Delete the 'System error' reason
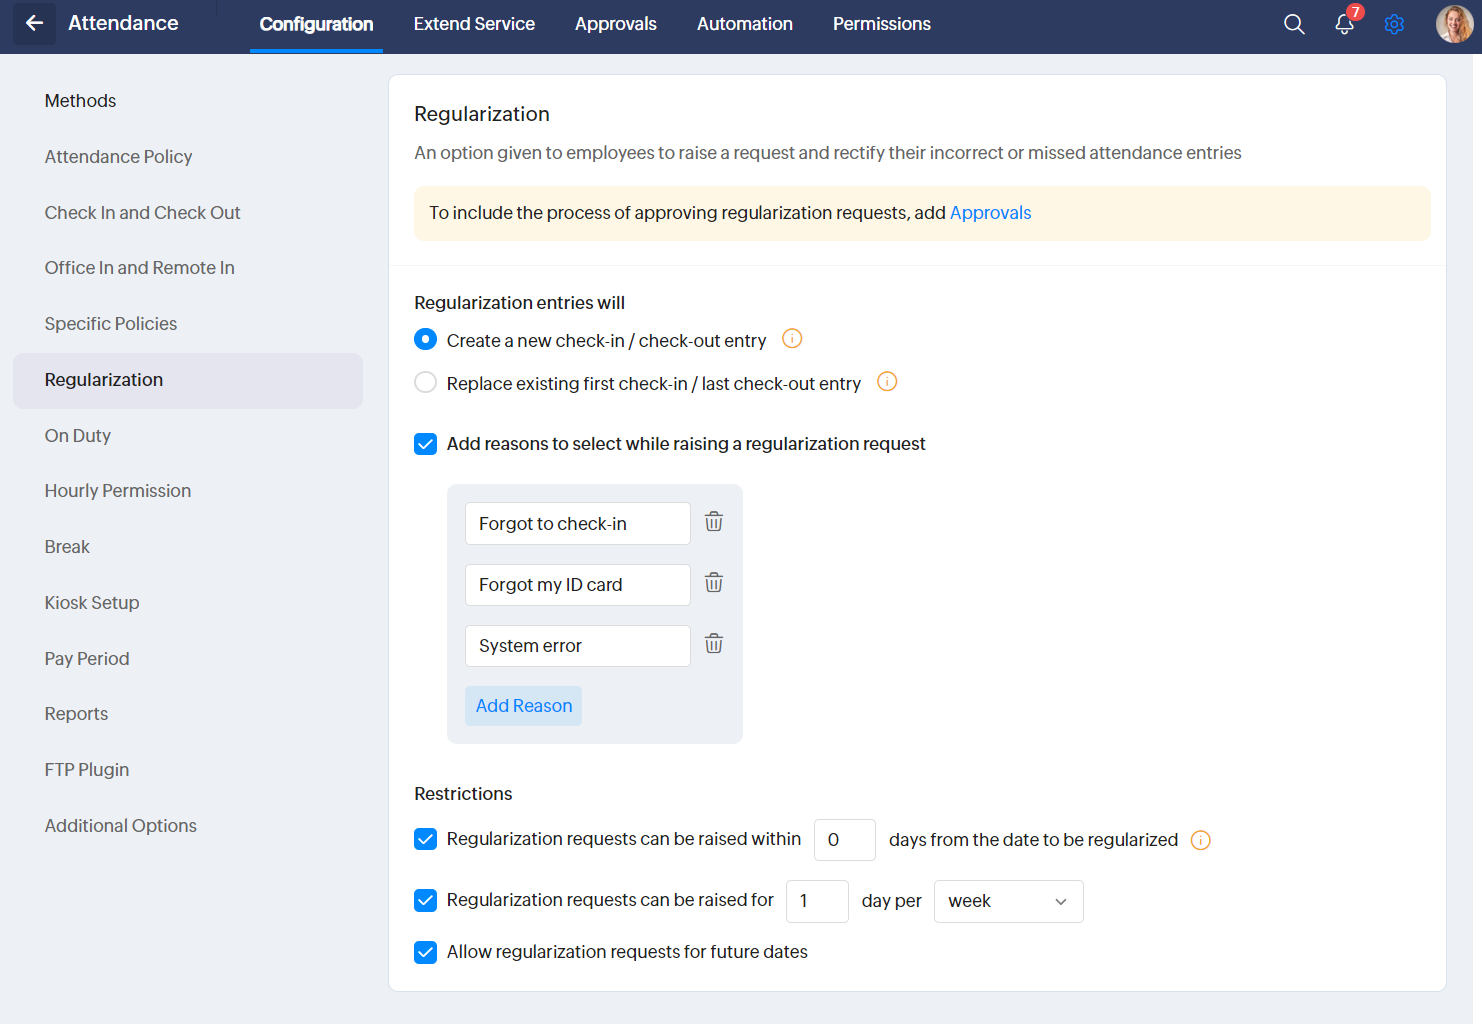The image size is (1482, 1024). (714, 644)
